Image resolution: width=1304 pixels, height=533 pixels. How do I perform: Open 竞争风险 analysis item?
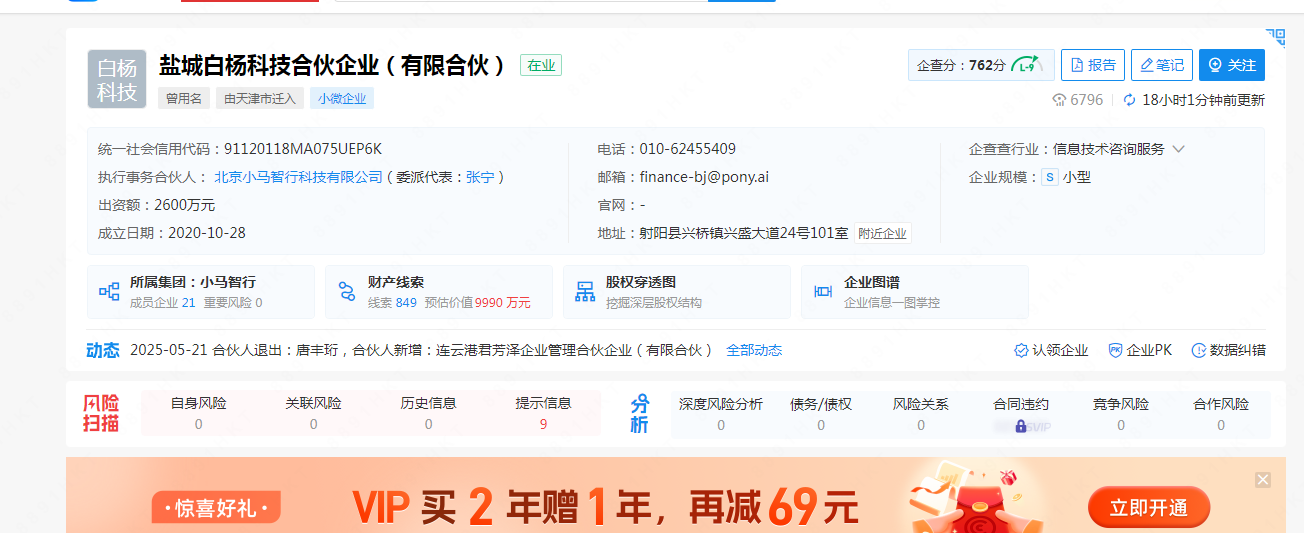pos(1121,413)
